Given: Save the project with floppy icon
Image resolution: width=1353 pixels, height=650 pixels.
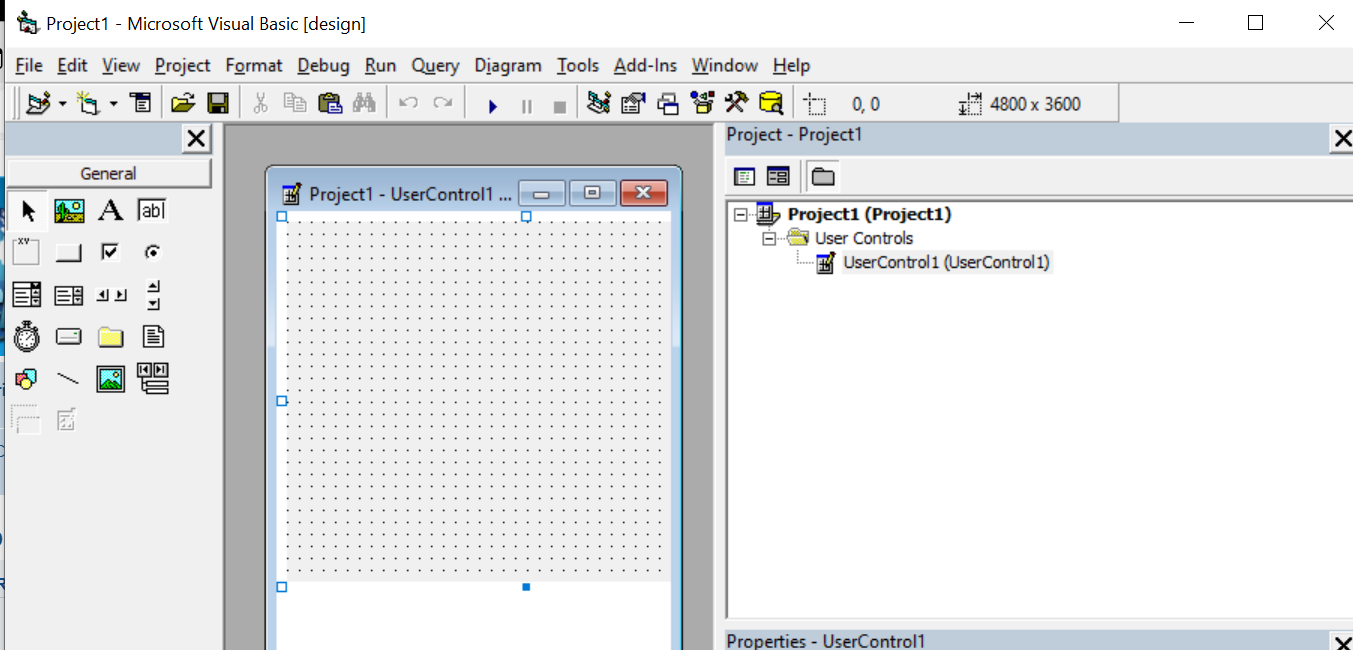Looking at the screenshot, I should coord(218,103).
